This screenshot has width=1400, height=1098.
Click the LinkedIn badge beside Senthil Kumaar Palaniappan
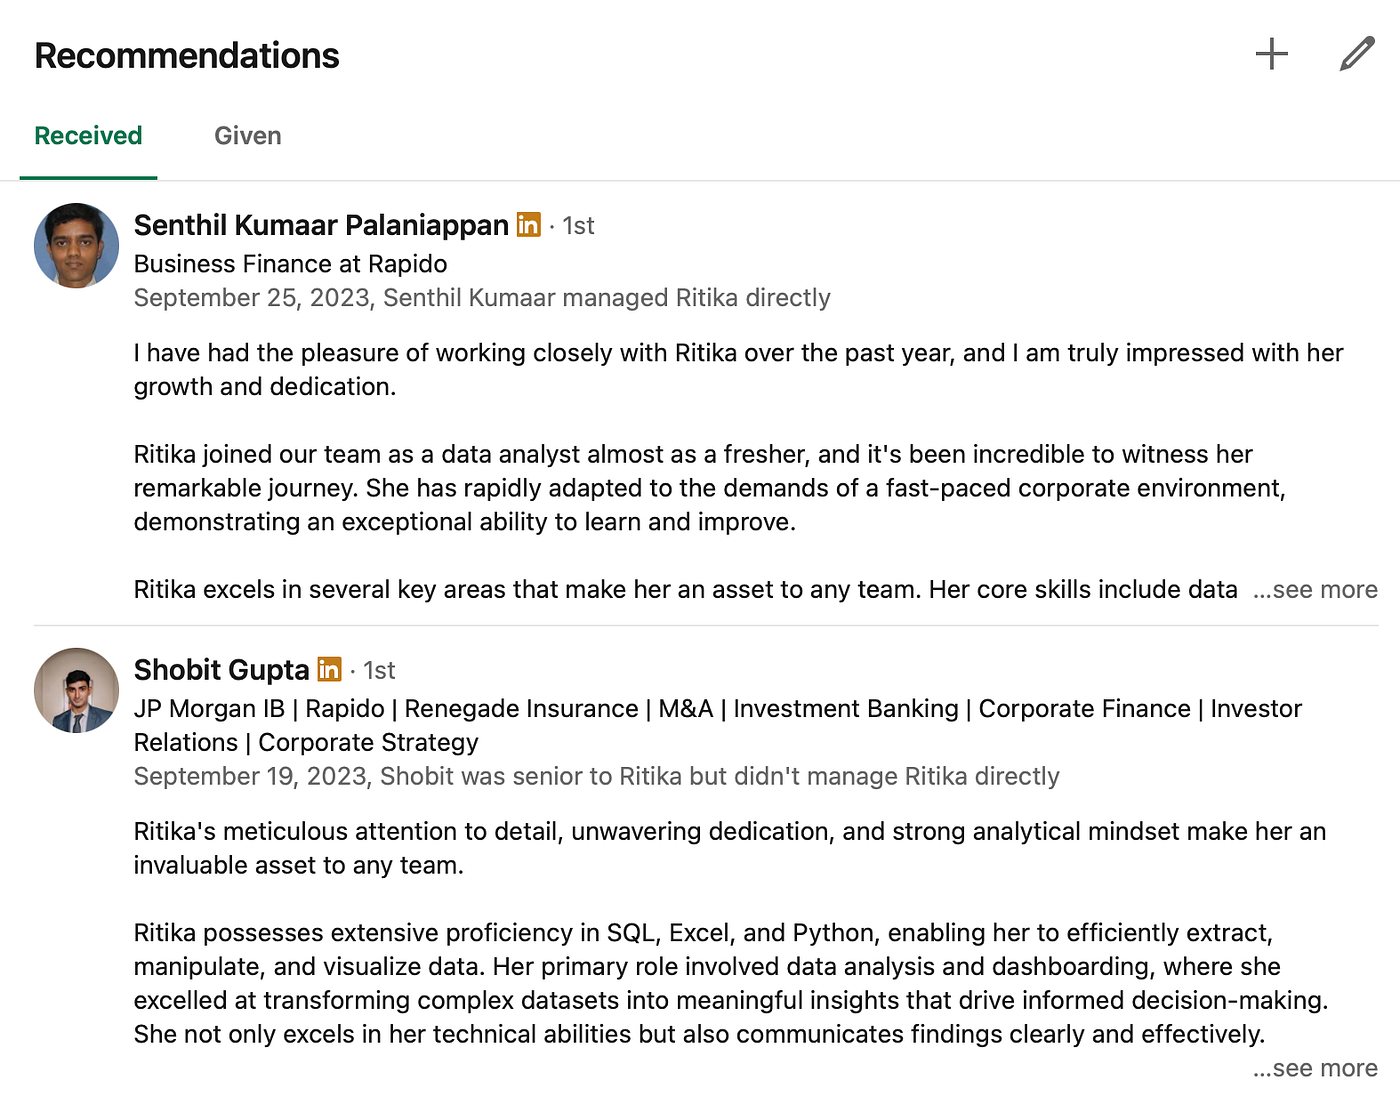click(528, 225)
